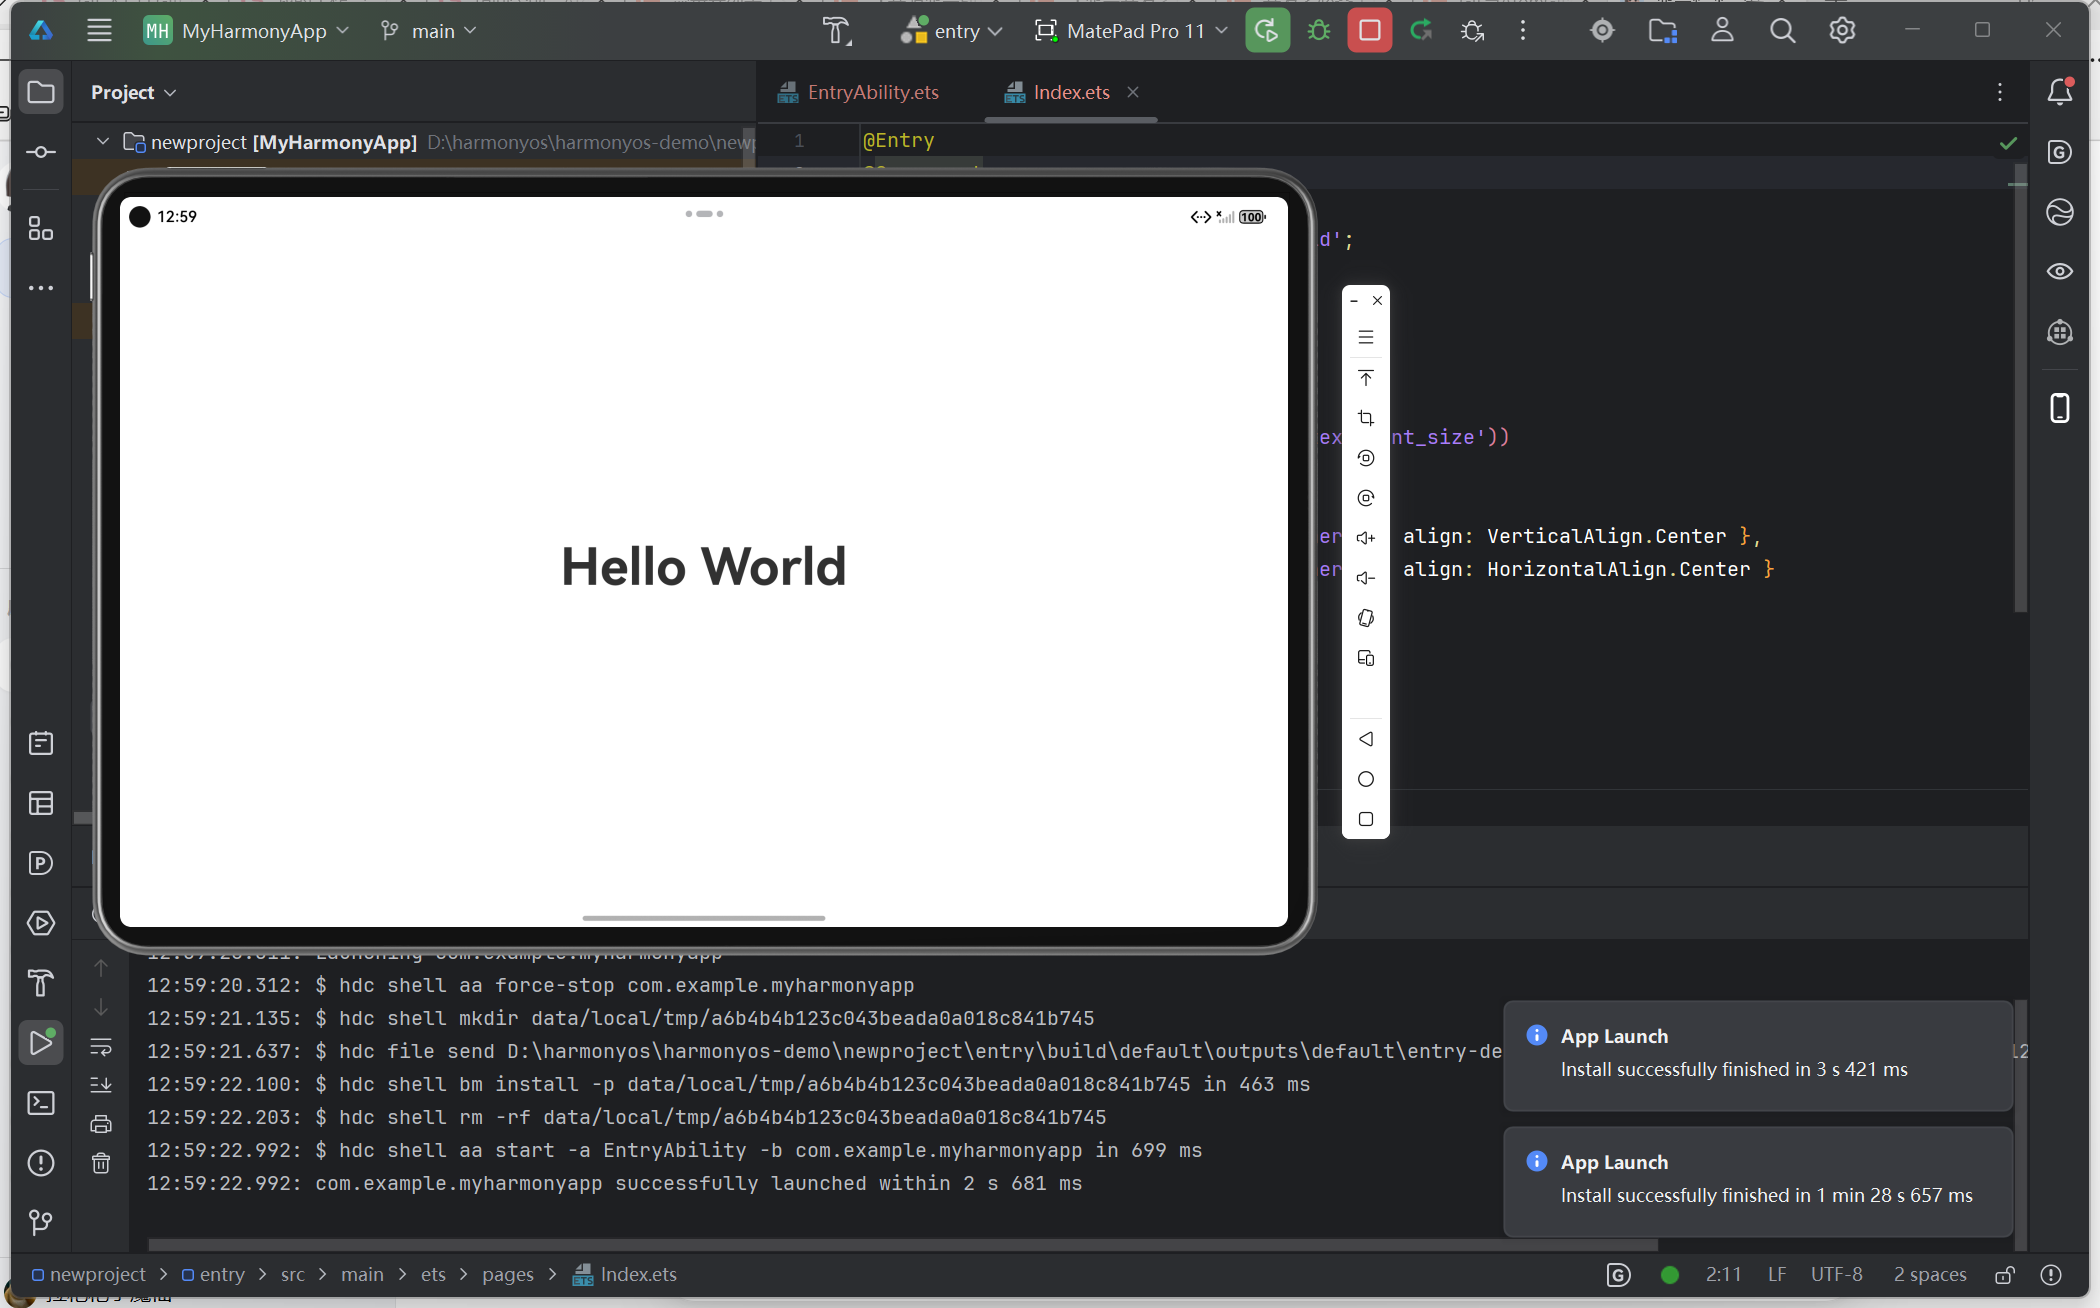Click the UTF-8 encoding status item

pos(1836,1274)
